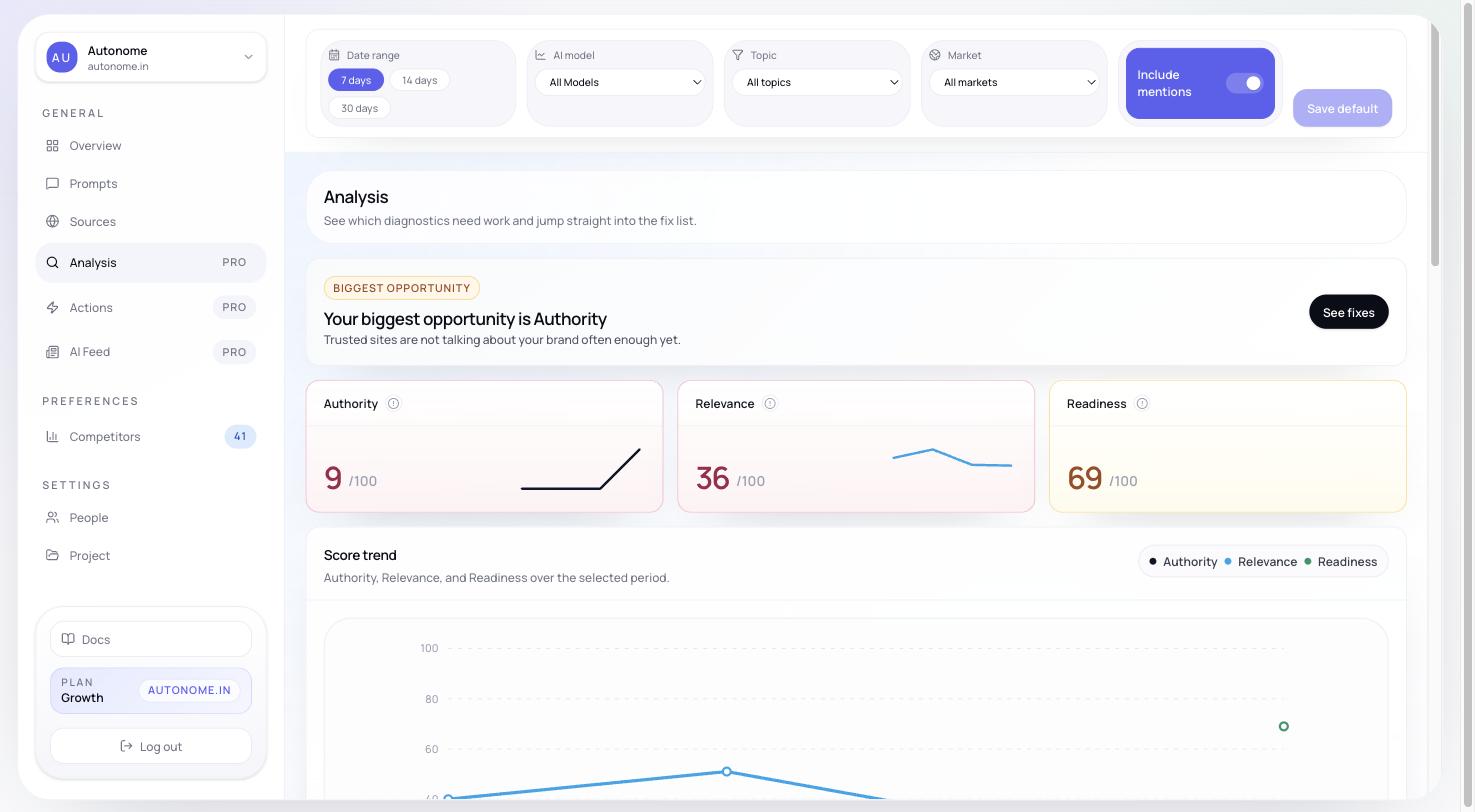This screenshot has width=1475, height=812.
Task: Open the All markets dropdown
Action: (x=1014, y=83)
